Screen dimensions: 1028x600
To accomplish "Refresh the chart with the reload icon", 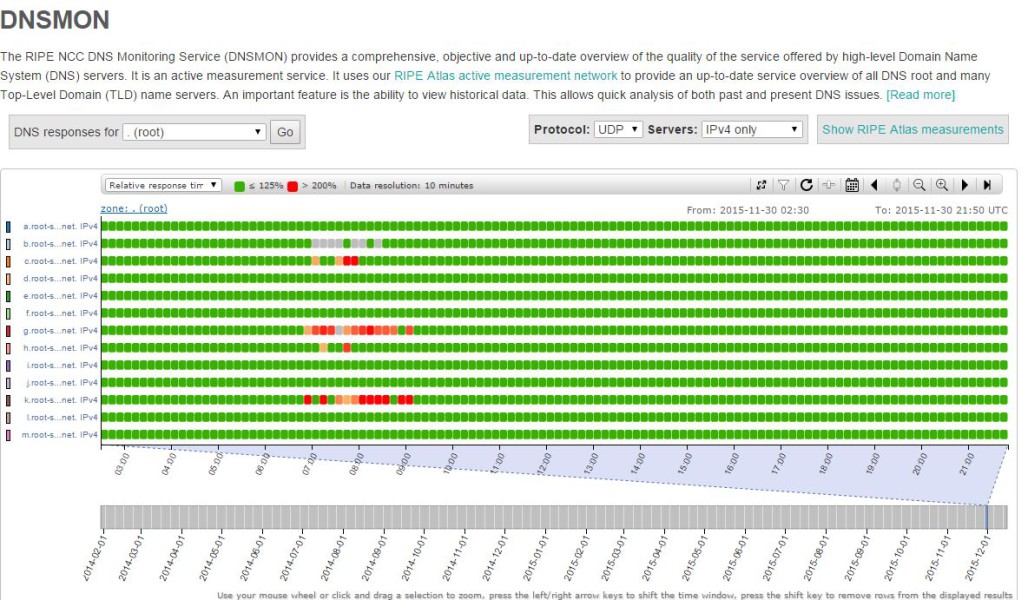I will (x=806, y=185).
